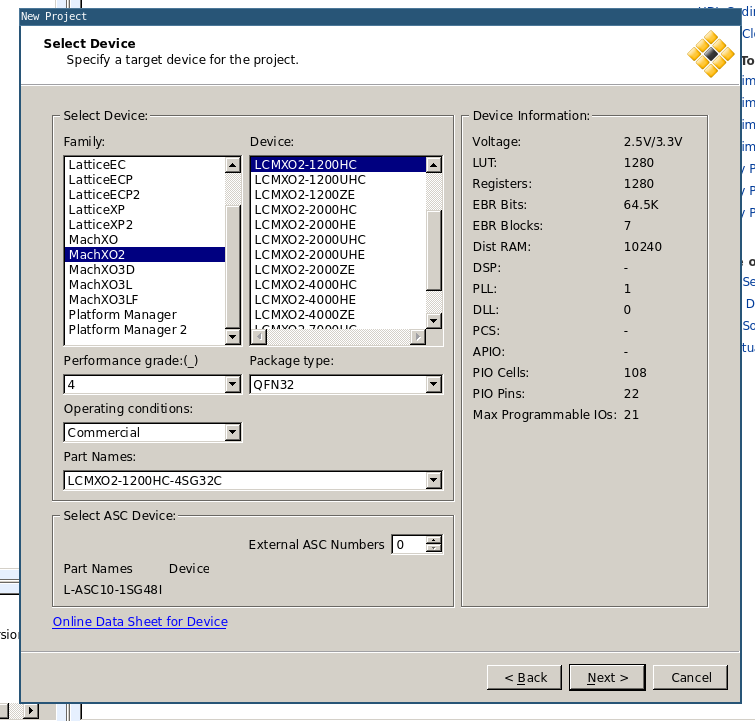Choose LCMXO2-1200UHC in the Device list
This screenshot has width=755, height=721.
tap(310, 179)
